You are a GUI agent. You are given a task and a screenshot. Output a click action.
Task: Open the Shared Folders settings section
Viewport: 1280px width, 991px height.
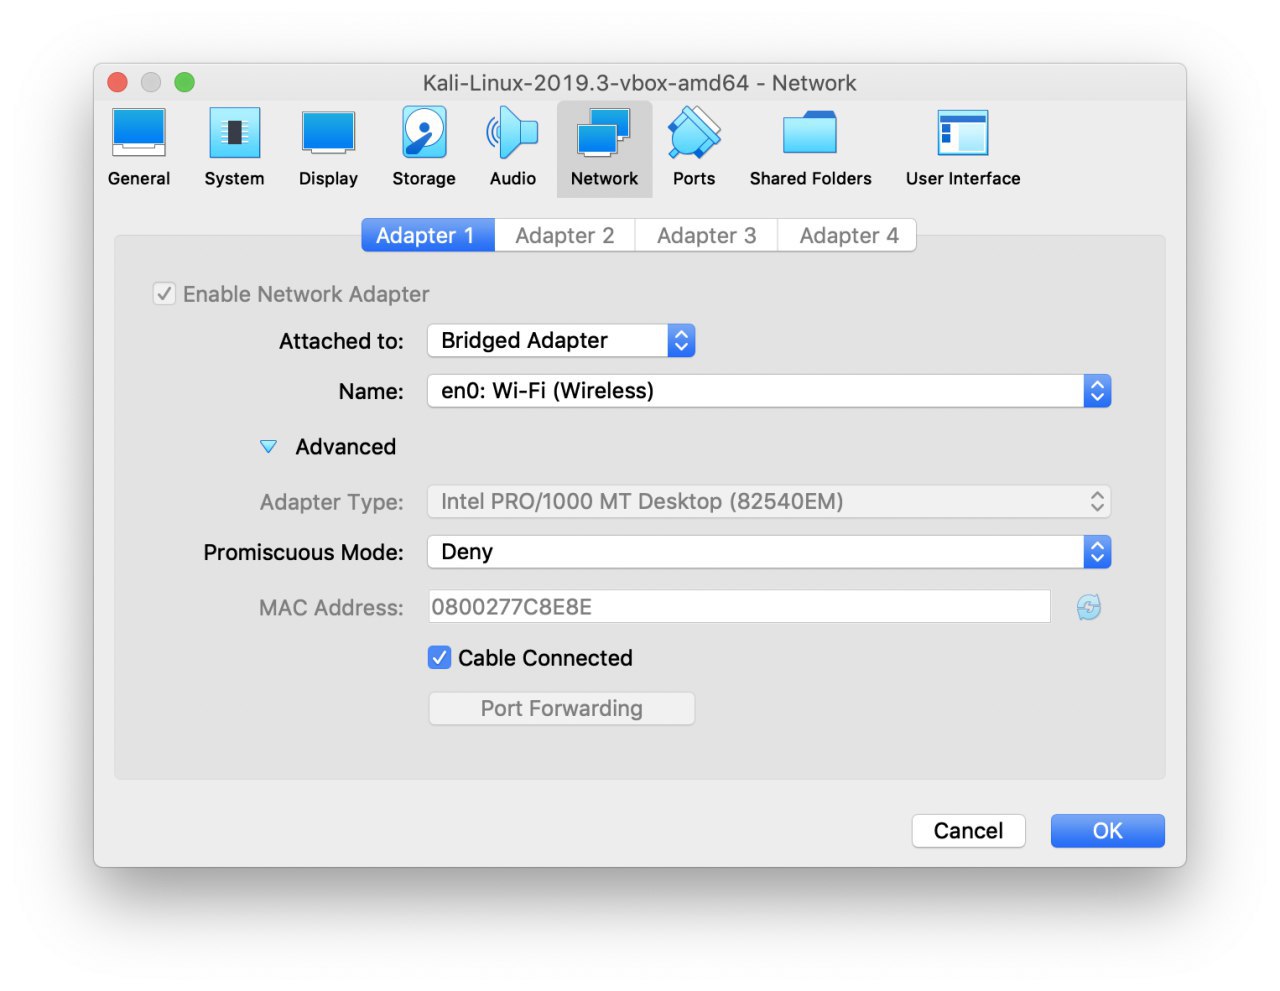[x=810, y=148]
